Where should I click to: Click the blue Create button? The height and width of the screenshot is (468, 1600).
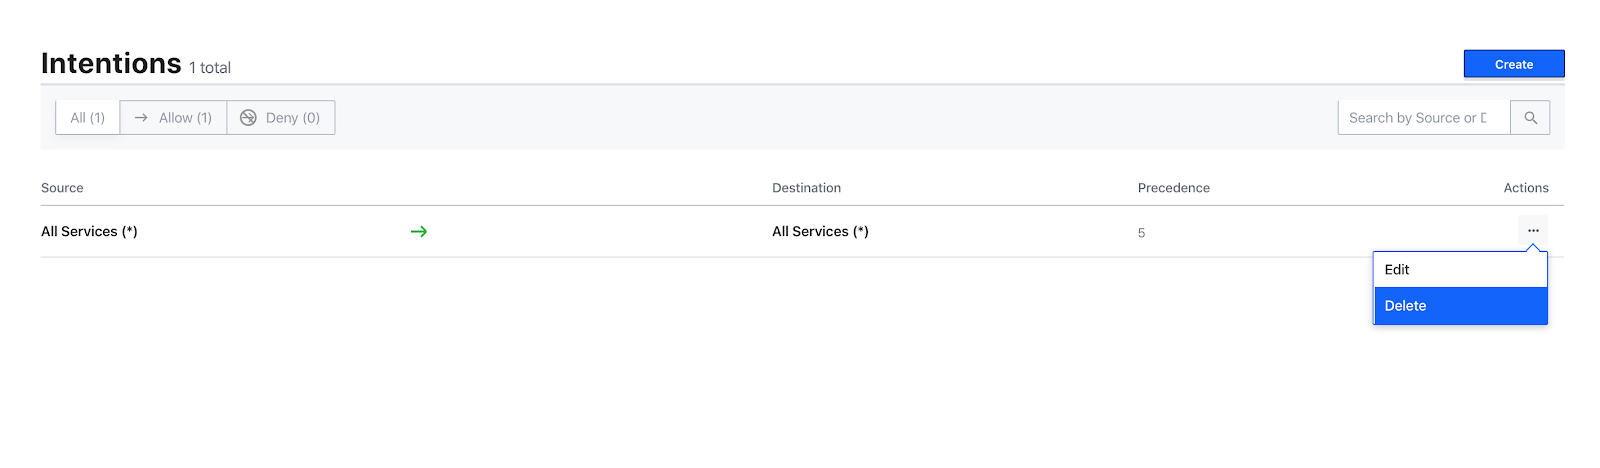pos(1513,64)
